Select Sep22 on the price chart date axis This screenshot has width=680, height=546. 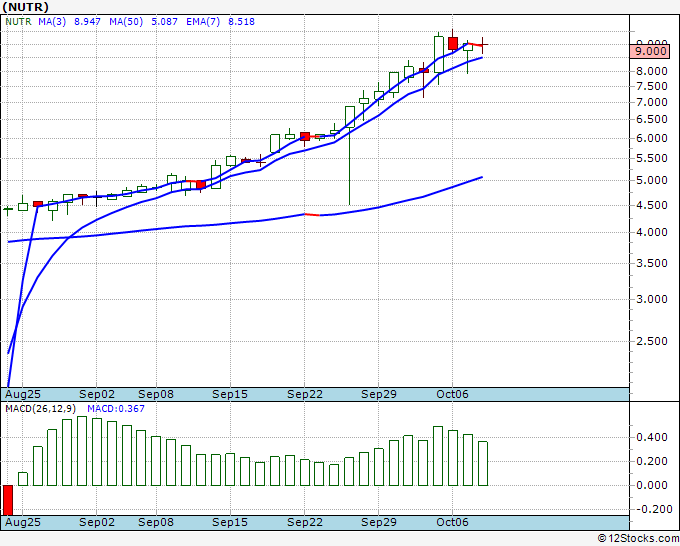pos(305,394)
